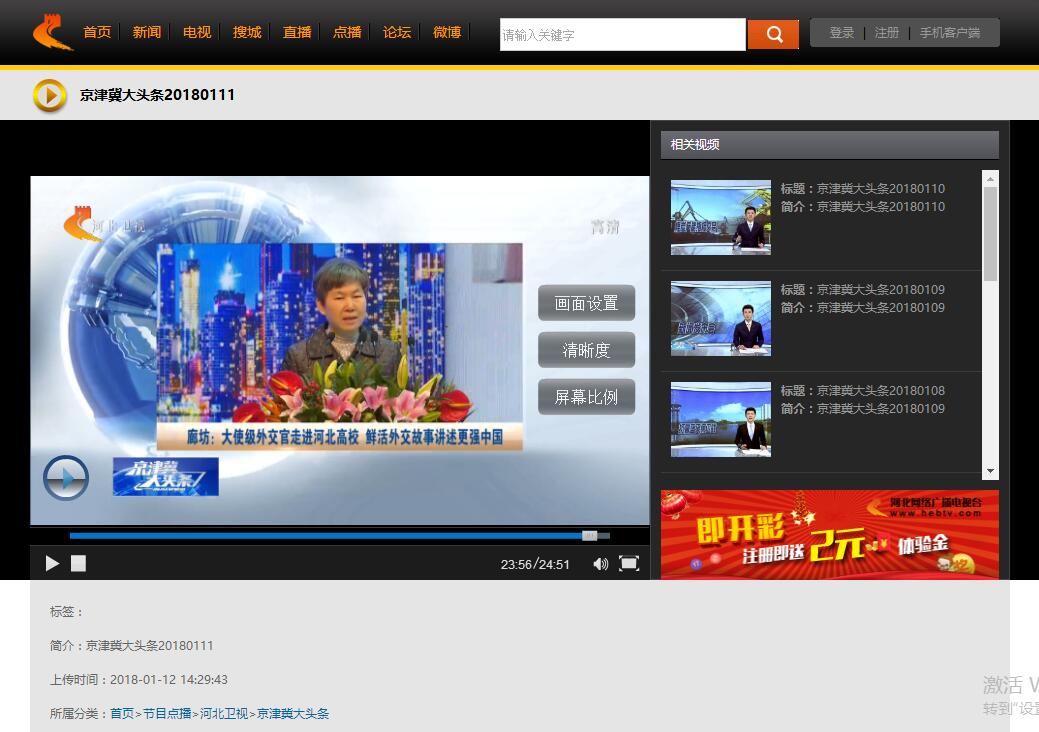
Task: Click the site logo in header
Action: pos(53,32)
